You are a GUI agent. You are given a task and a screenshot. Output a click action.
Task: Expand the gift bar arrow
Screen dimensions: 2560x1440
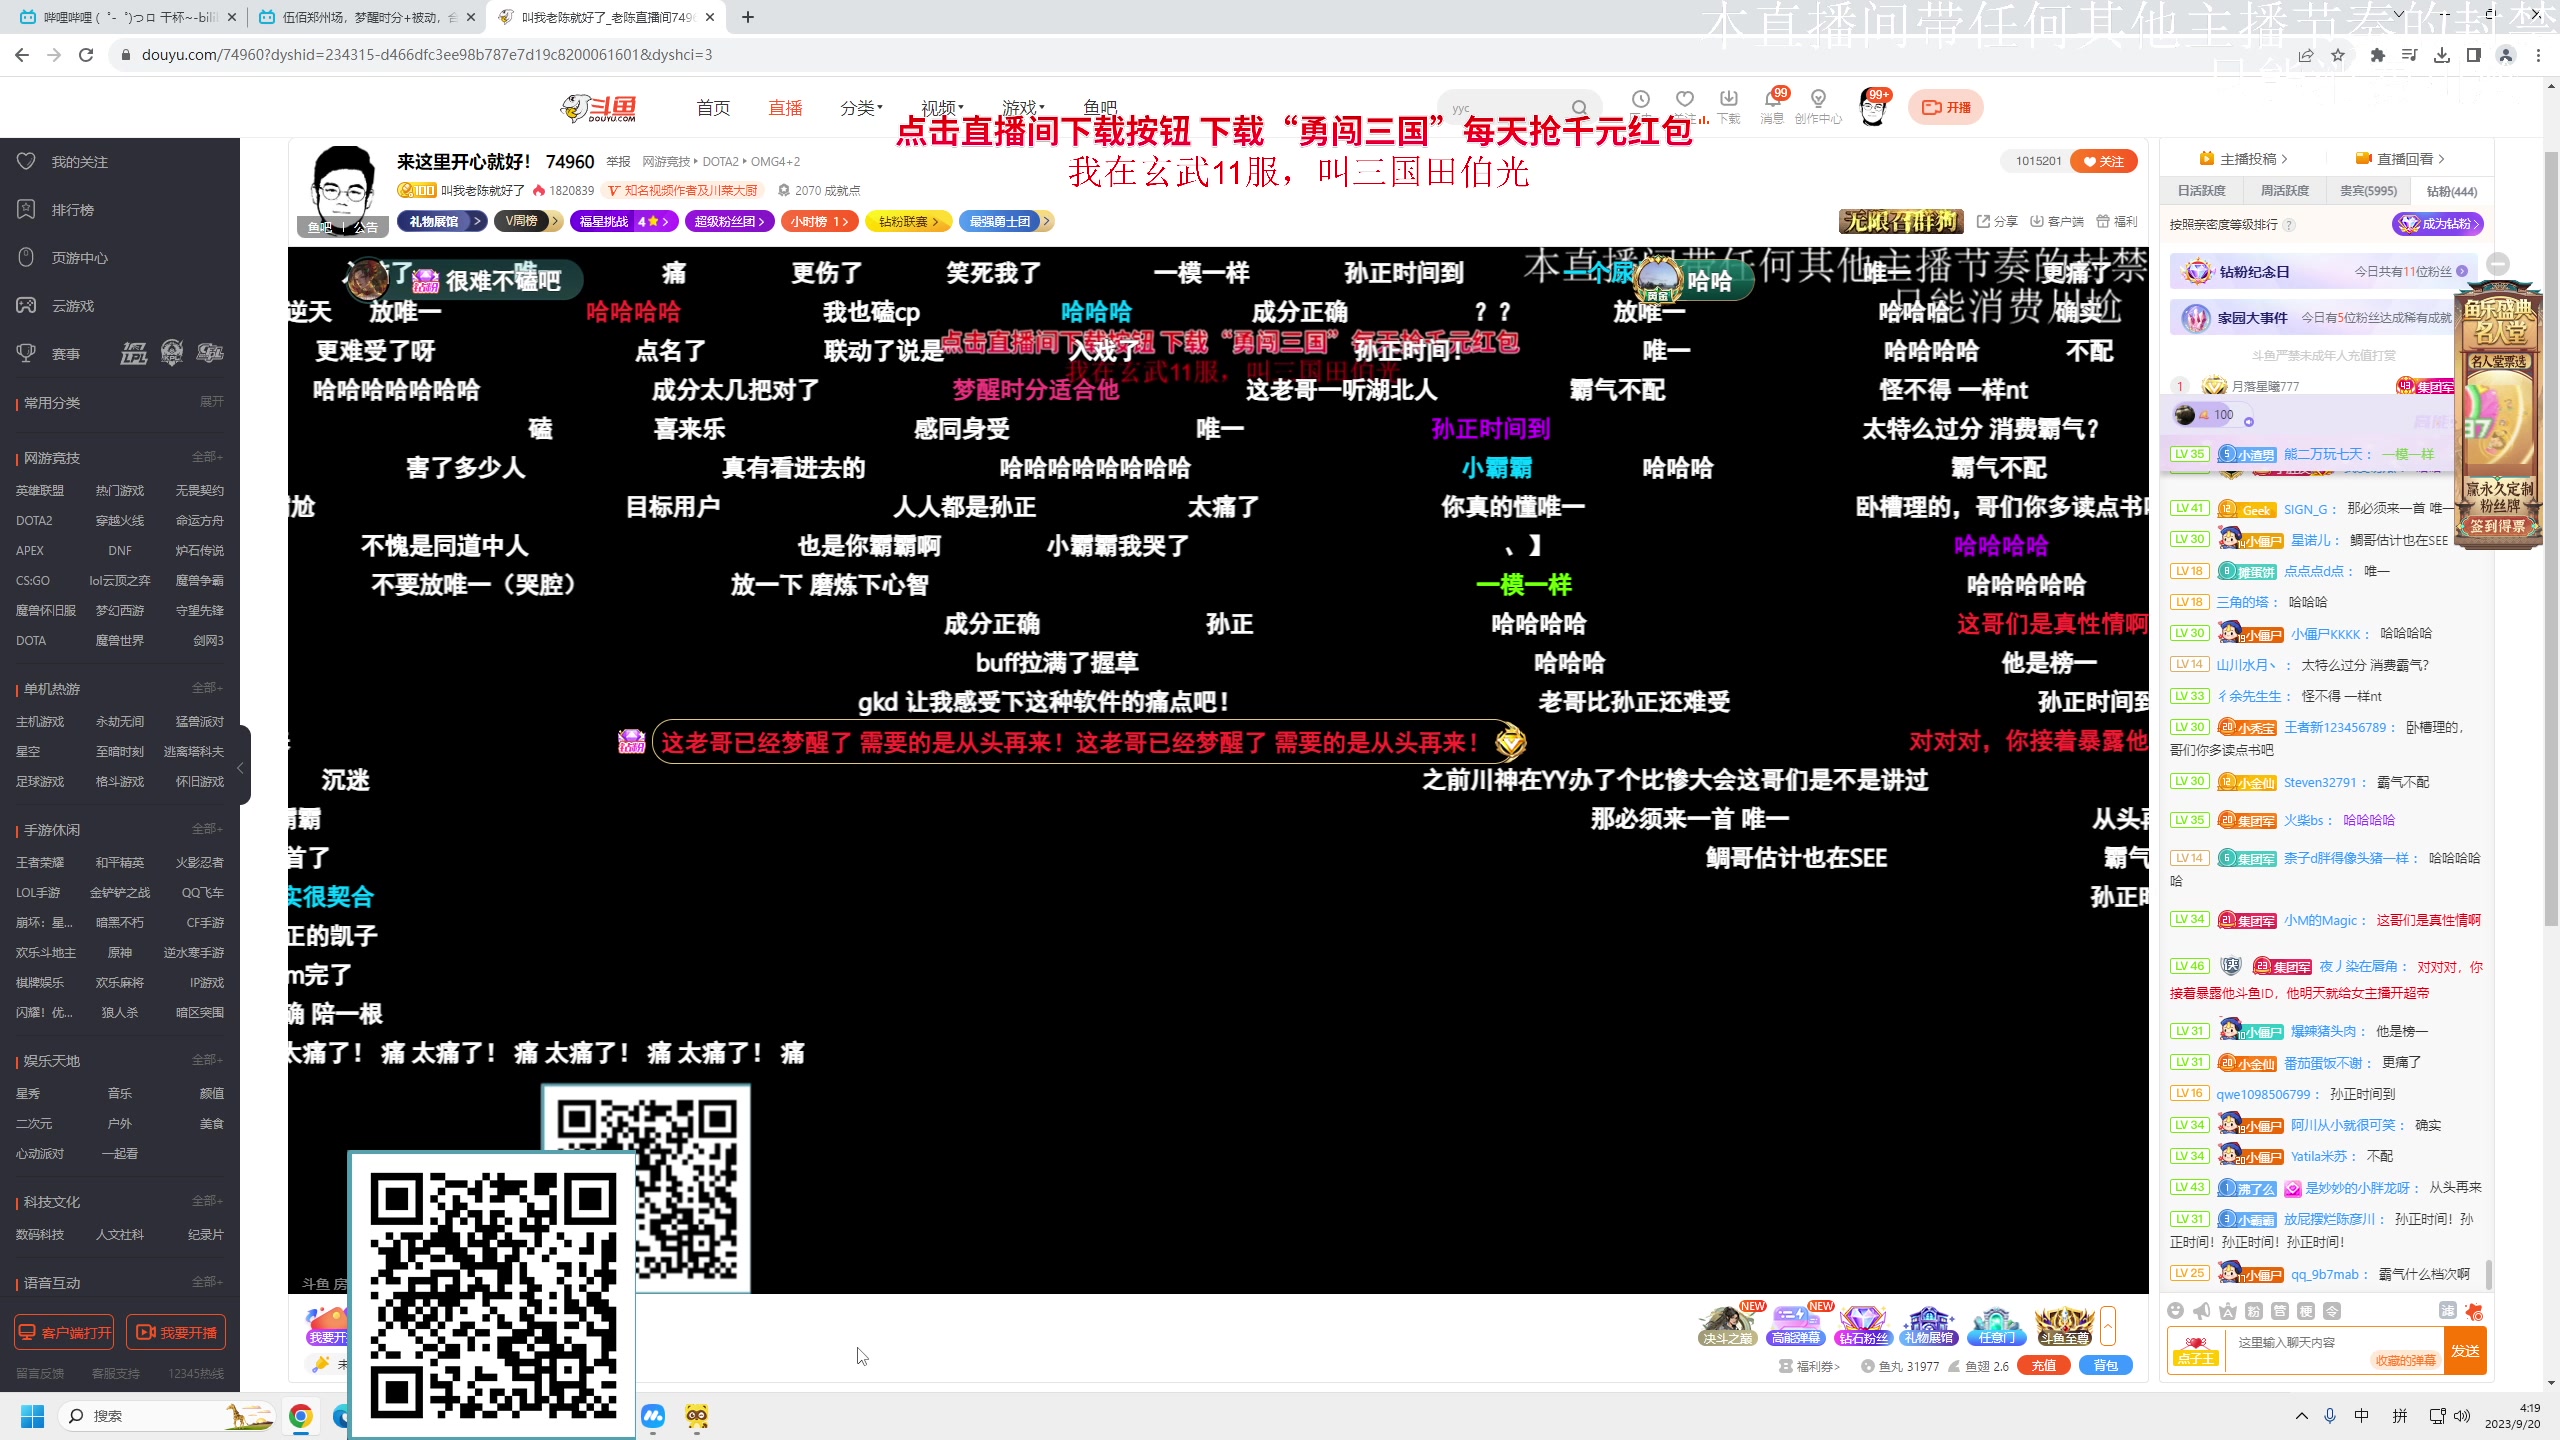coord(2107,1327)
